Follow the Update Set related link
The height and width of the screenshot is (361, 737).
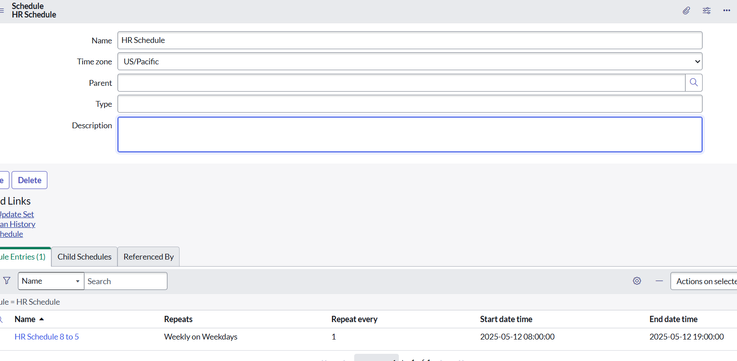(x=16, y=214)
